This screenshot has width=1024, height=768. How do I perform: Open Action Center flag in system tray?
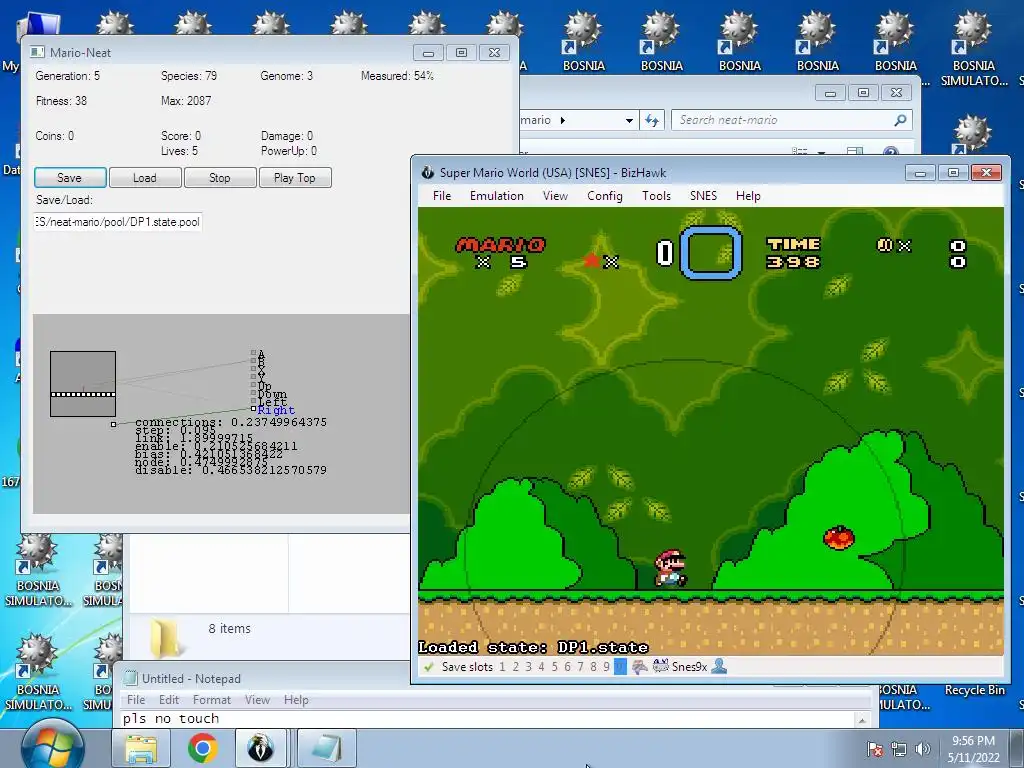tap(875, 749)
